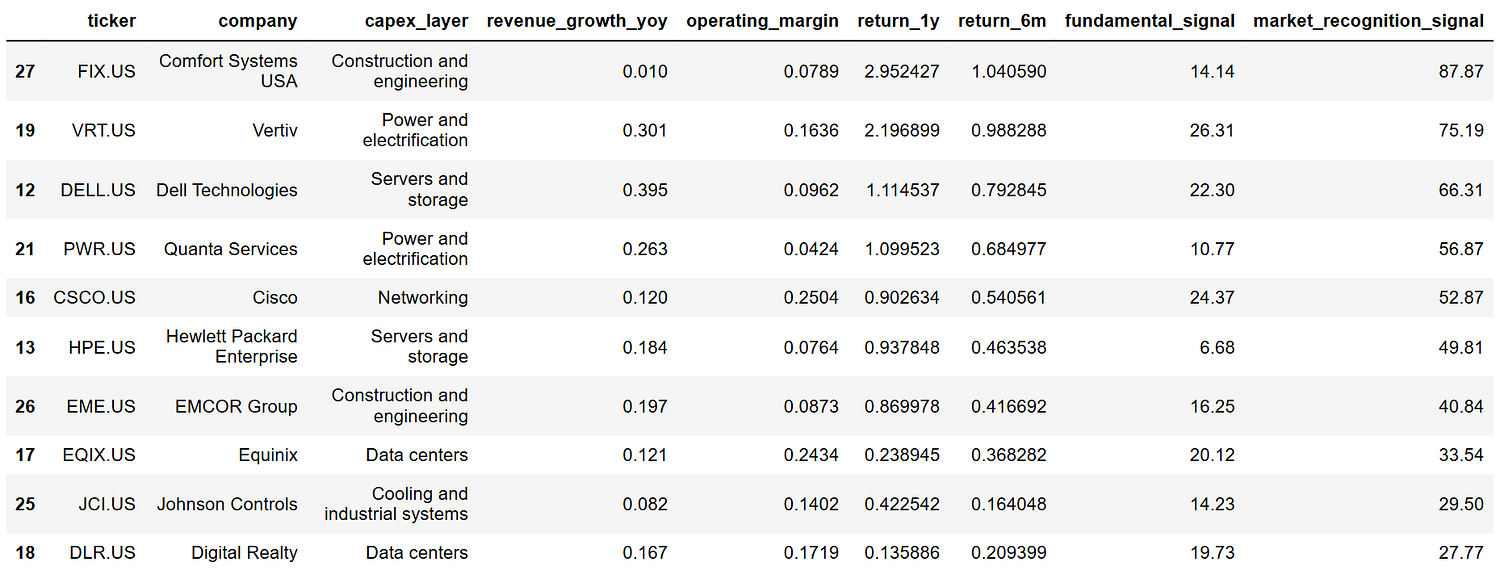Click row index 19
The width and height of the screenshot is (1500, 579).
click(x=25, y=131)
